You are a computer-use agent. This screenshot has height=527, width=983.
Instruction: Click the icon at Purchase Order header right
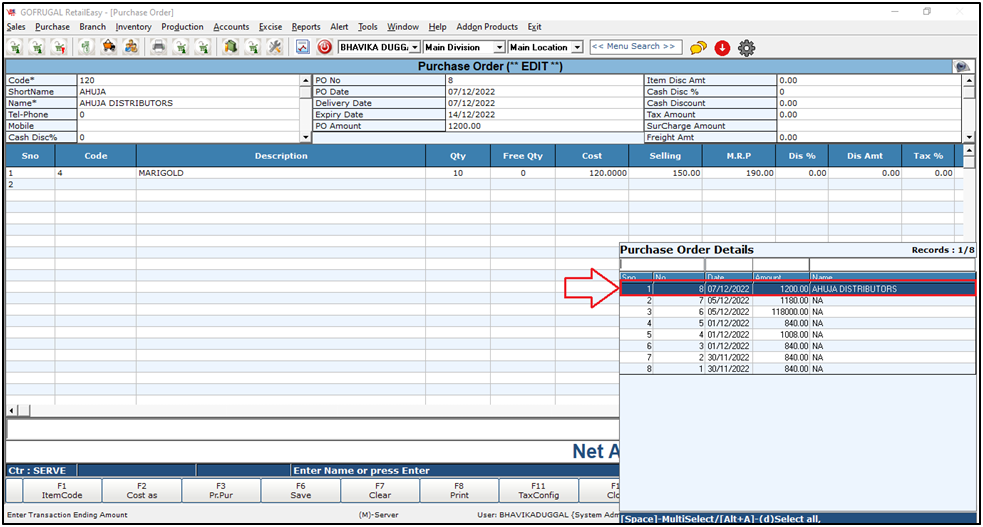[x=962, y=66]
